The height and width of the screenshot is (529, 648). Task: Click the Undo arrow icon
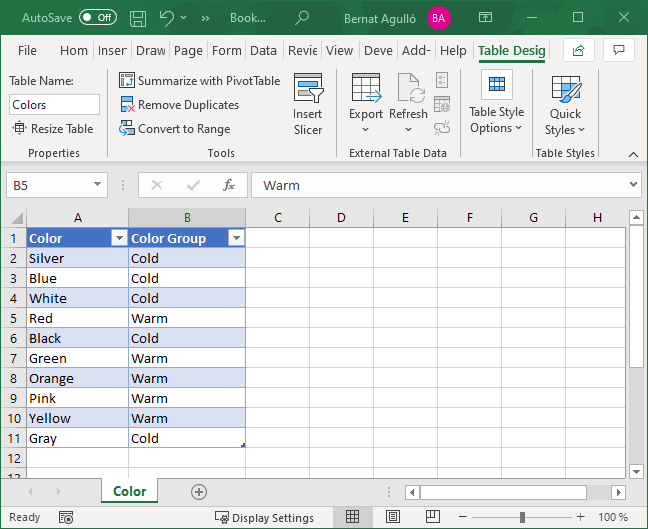click(168, 18)
